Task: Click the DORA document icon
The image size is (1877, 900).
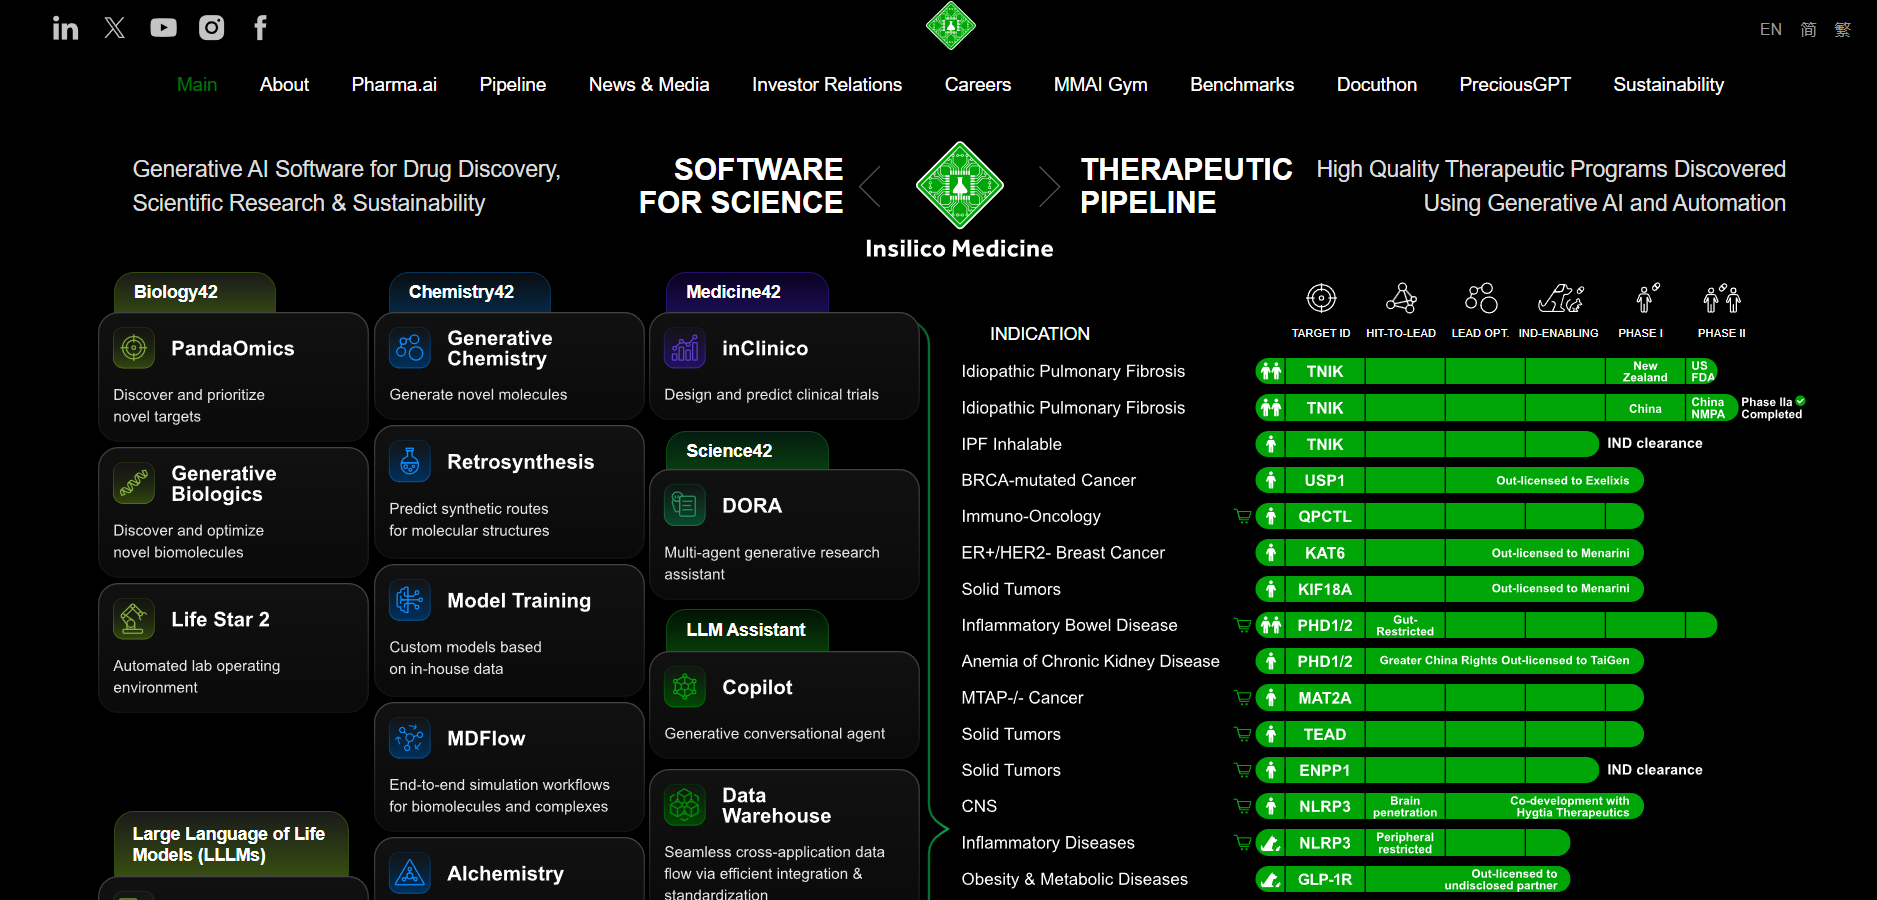Action: (x=685, y=505)
